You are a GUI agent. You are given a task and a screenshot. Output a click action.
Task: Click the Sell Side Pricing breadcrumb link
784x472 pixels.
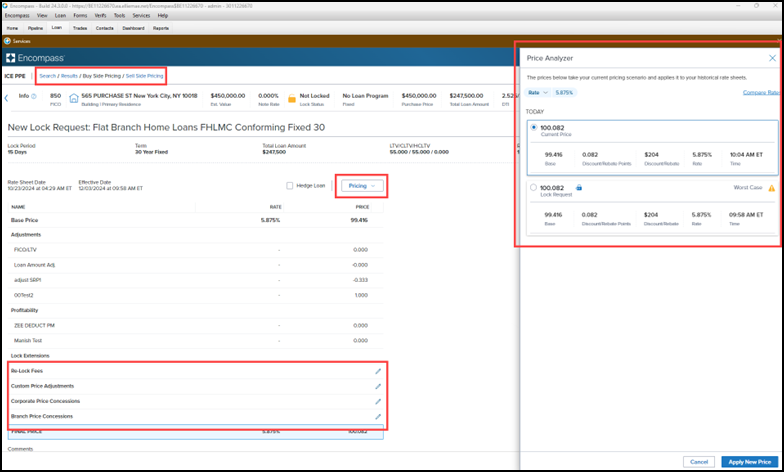click(x=144, y=76)
